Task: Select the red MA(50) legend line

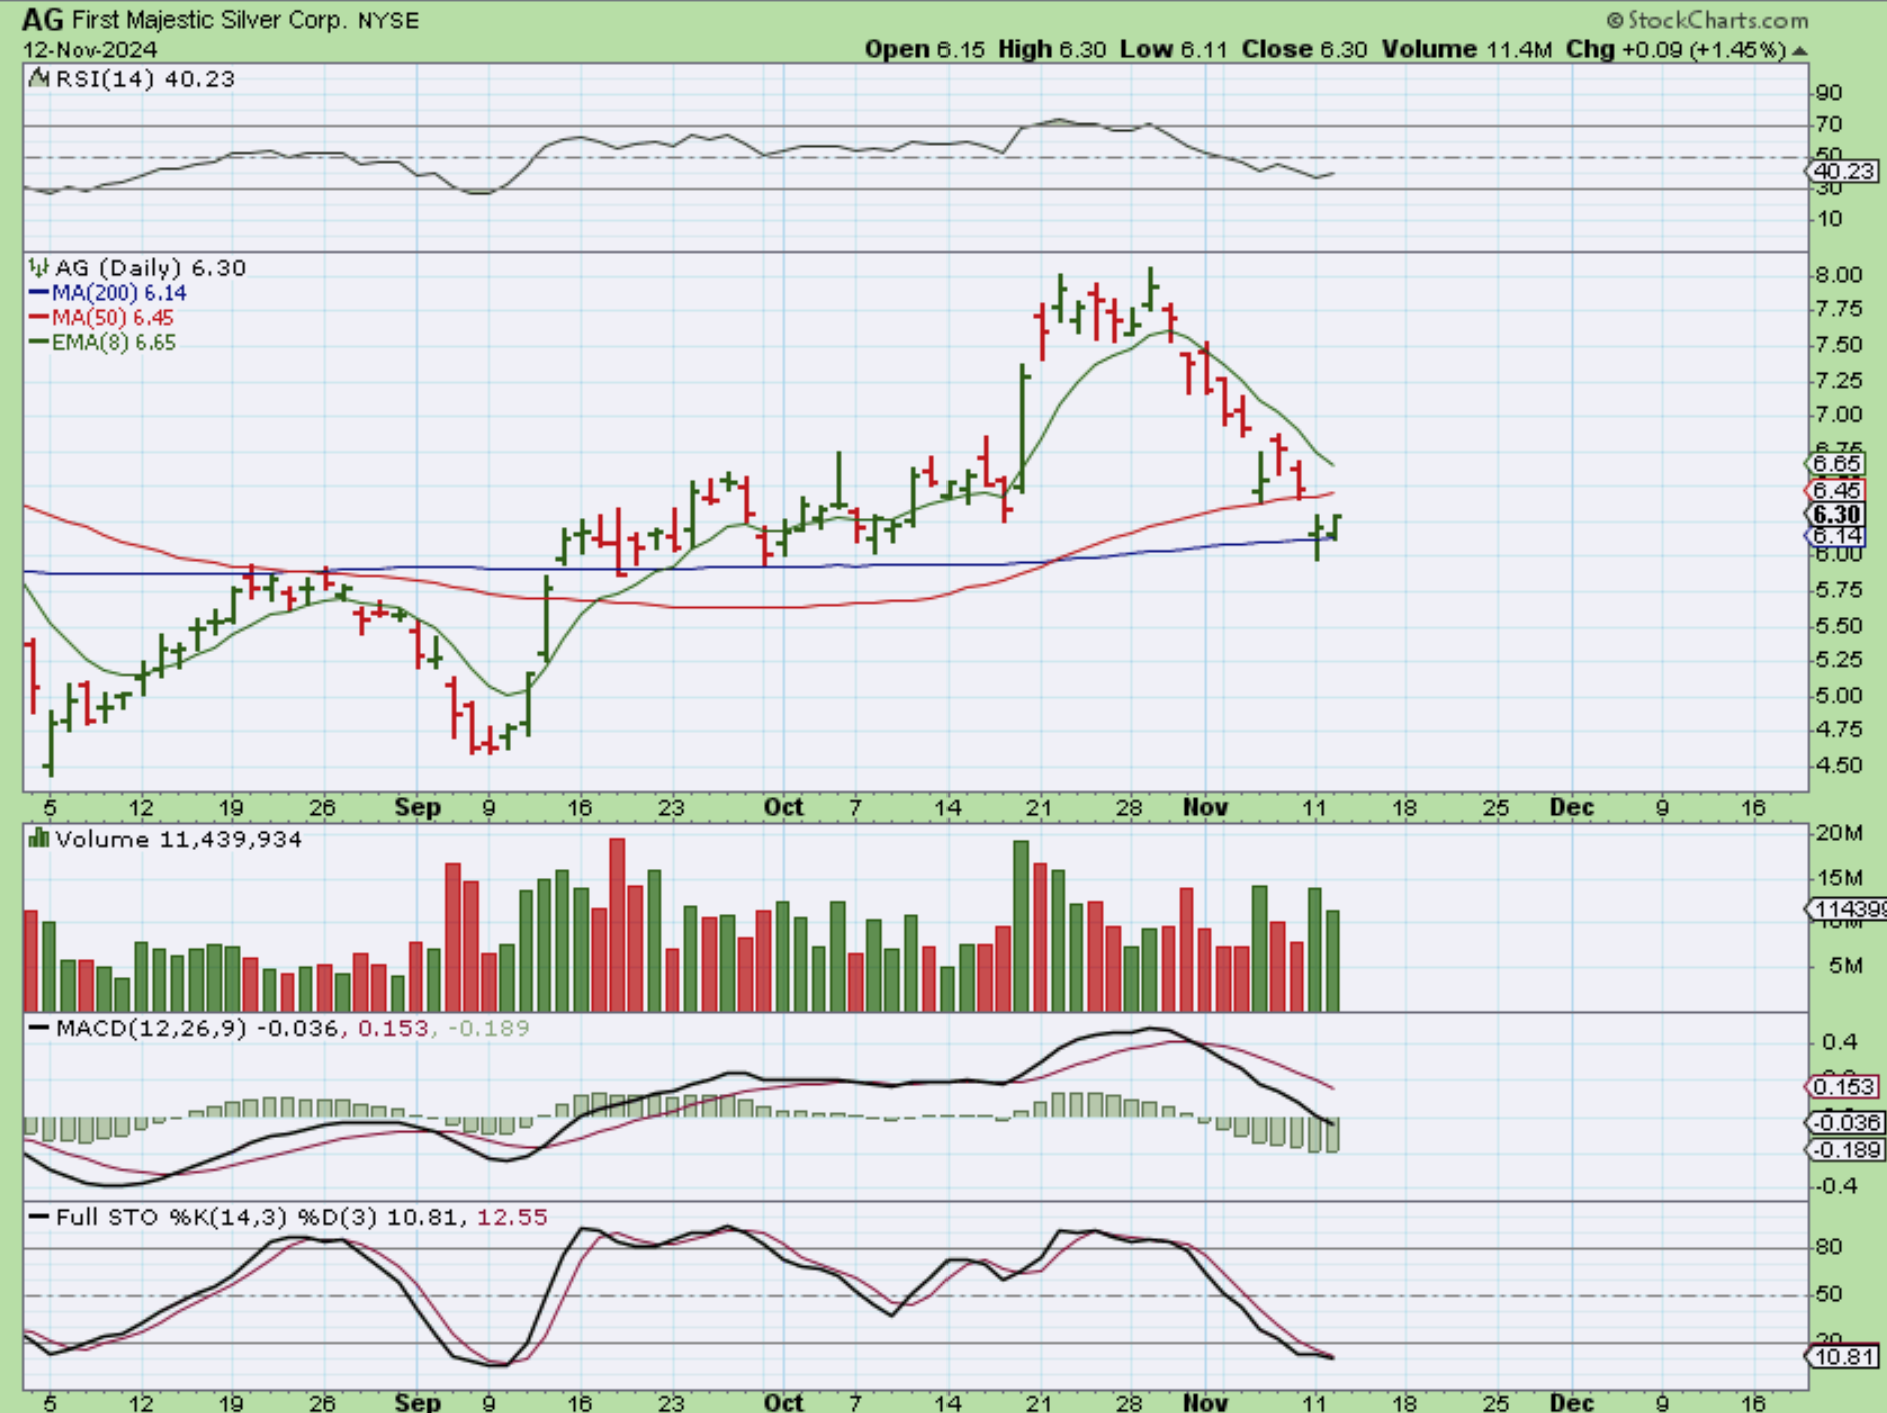Action: 39,317
